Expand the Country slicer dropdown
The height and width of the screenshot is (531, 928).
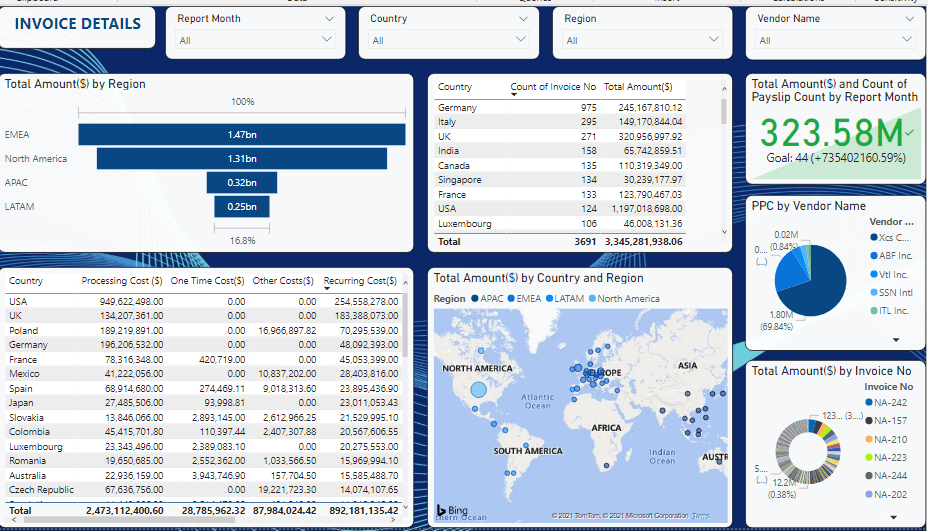coord(448,40)
